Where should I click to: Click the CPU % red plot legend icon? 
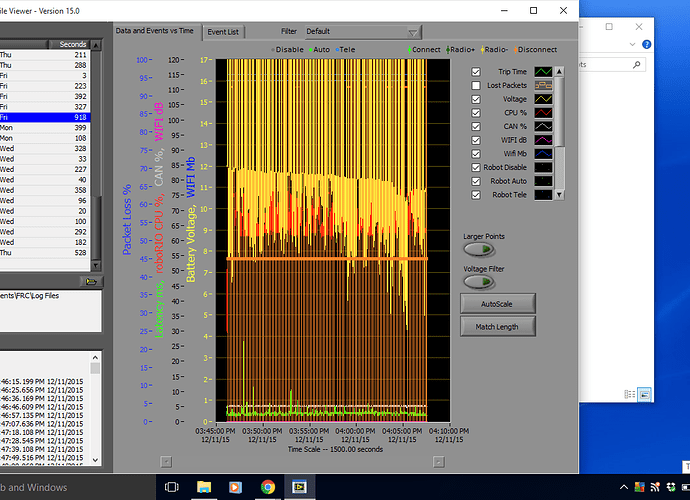[545, 114]
